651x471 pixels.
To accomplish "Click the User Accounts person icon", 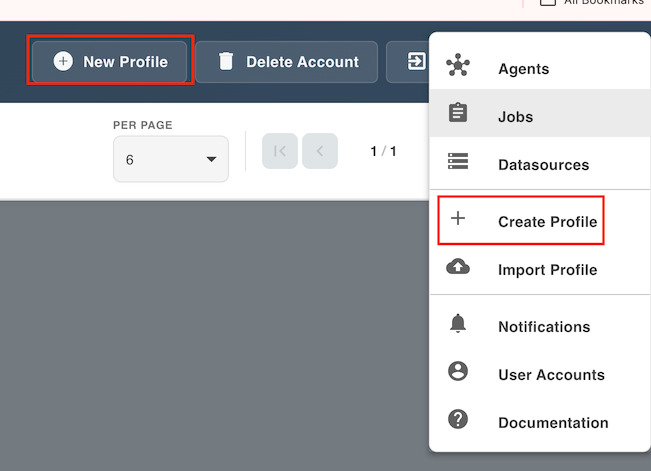I will (x=458, y=371).
